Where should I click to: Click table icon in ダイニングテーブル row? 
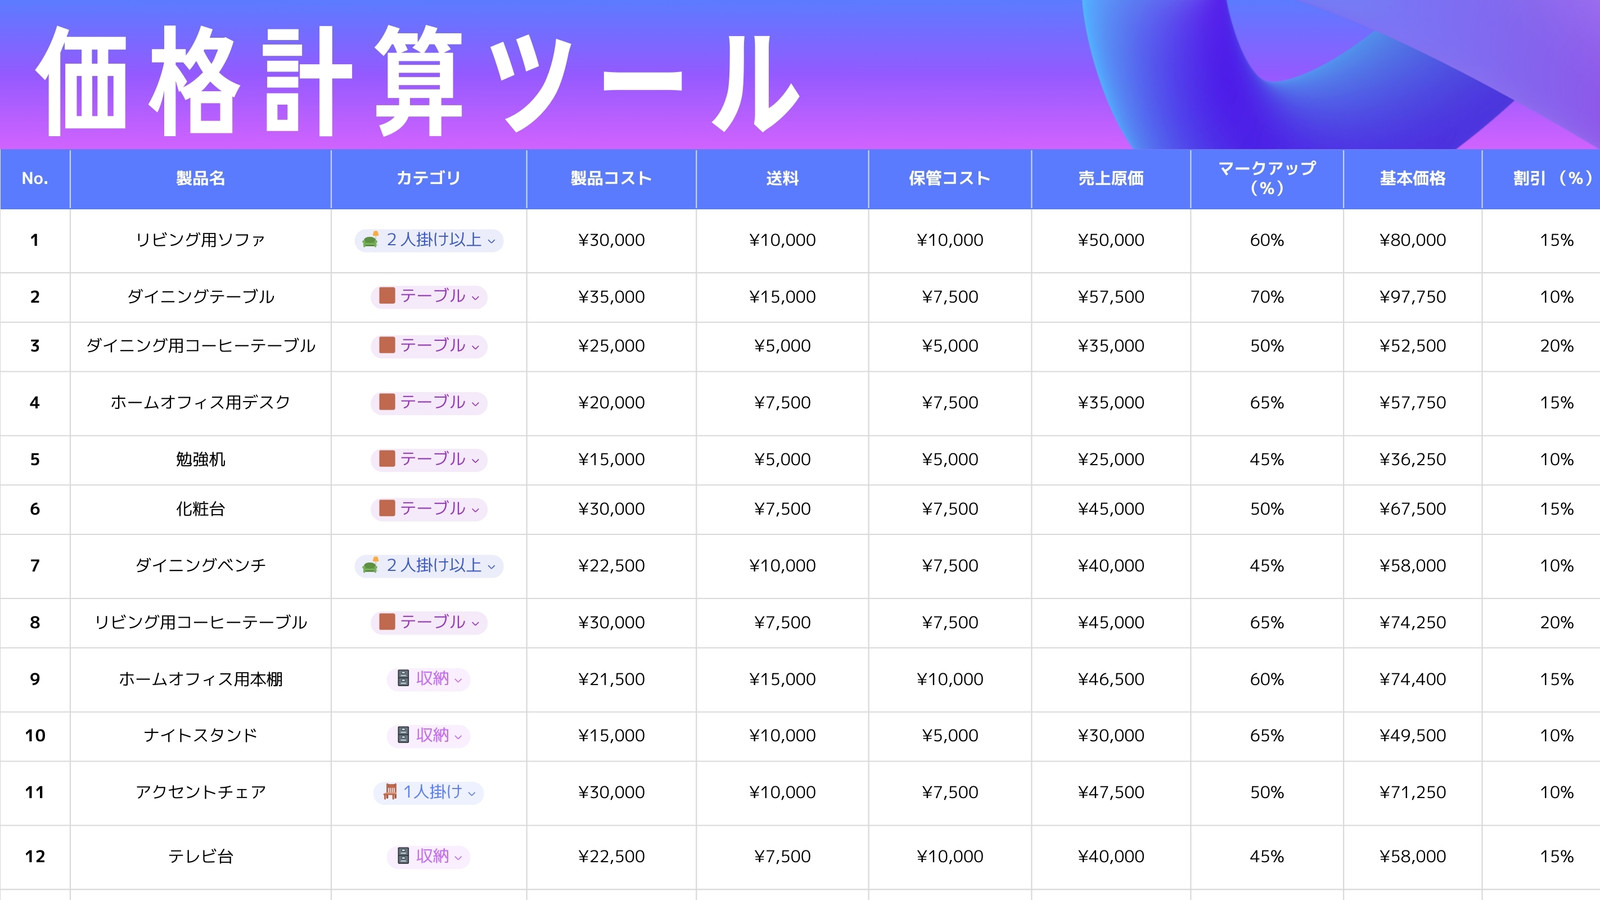[387, 296]
